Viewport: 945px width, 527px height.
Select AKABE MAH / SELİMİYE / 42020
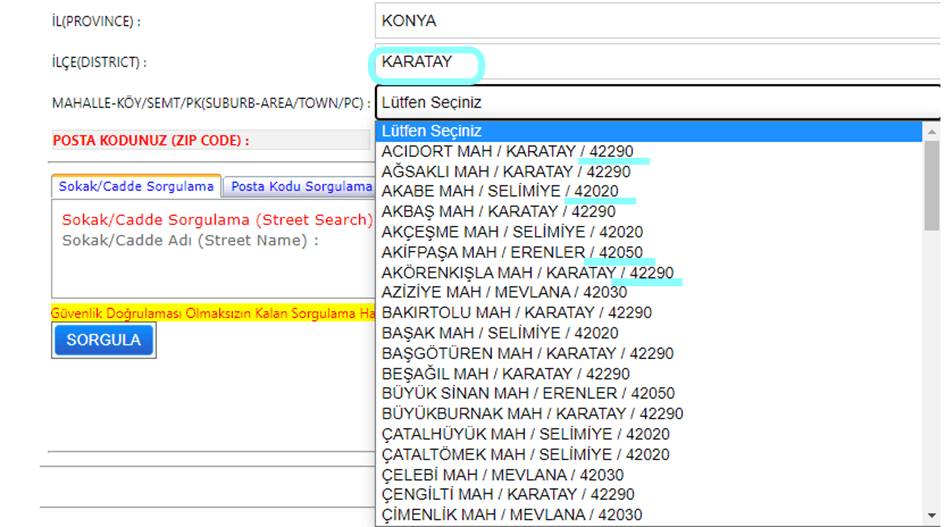pos(500,191)
